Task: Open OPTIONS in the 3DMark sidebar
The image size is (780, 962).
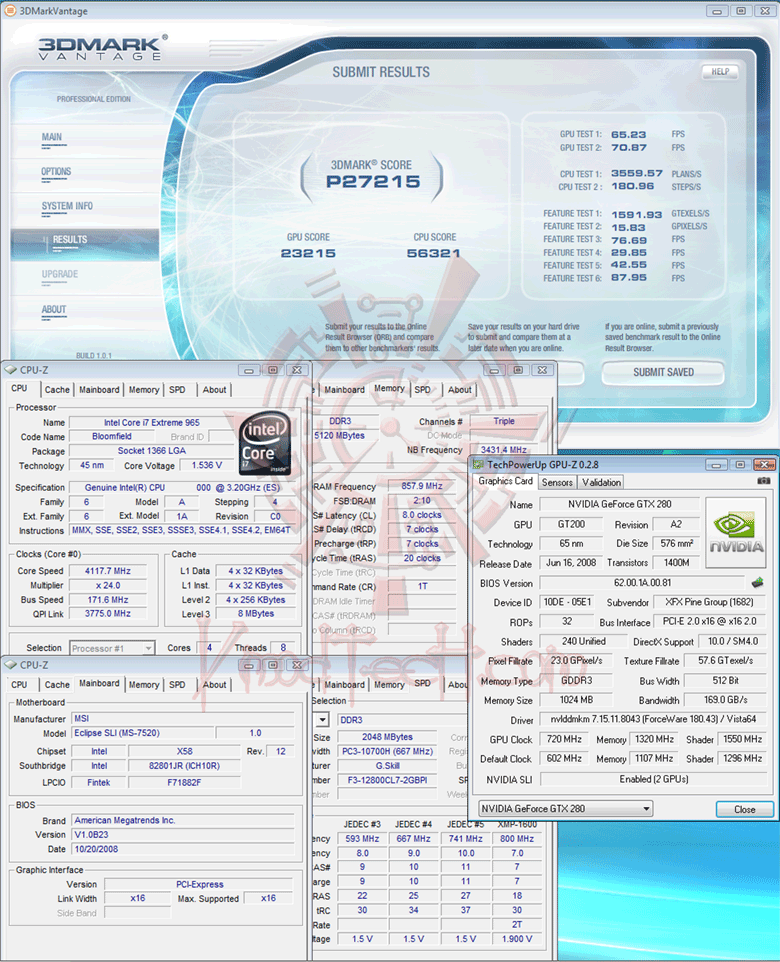Action: (x=56, y=171)
